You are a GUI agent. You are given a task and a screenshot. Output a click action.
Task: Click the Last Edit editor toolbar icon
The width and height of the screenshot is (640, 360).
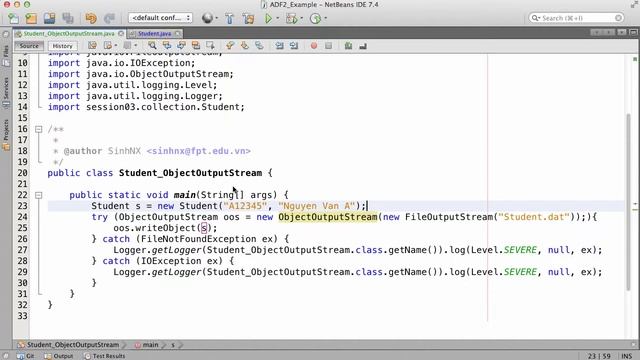click(x=92, y=46)
